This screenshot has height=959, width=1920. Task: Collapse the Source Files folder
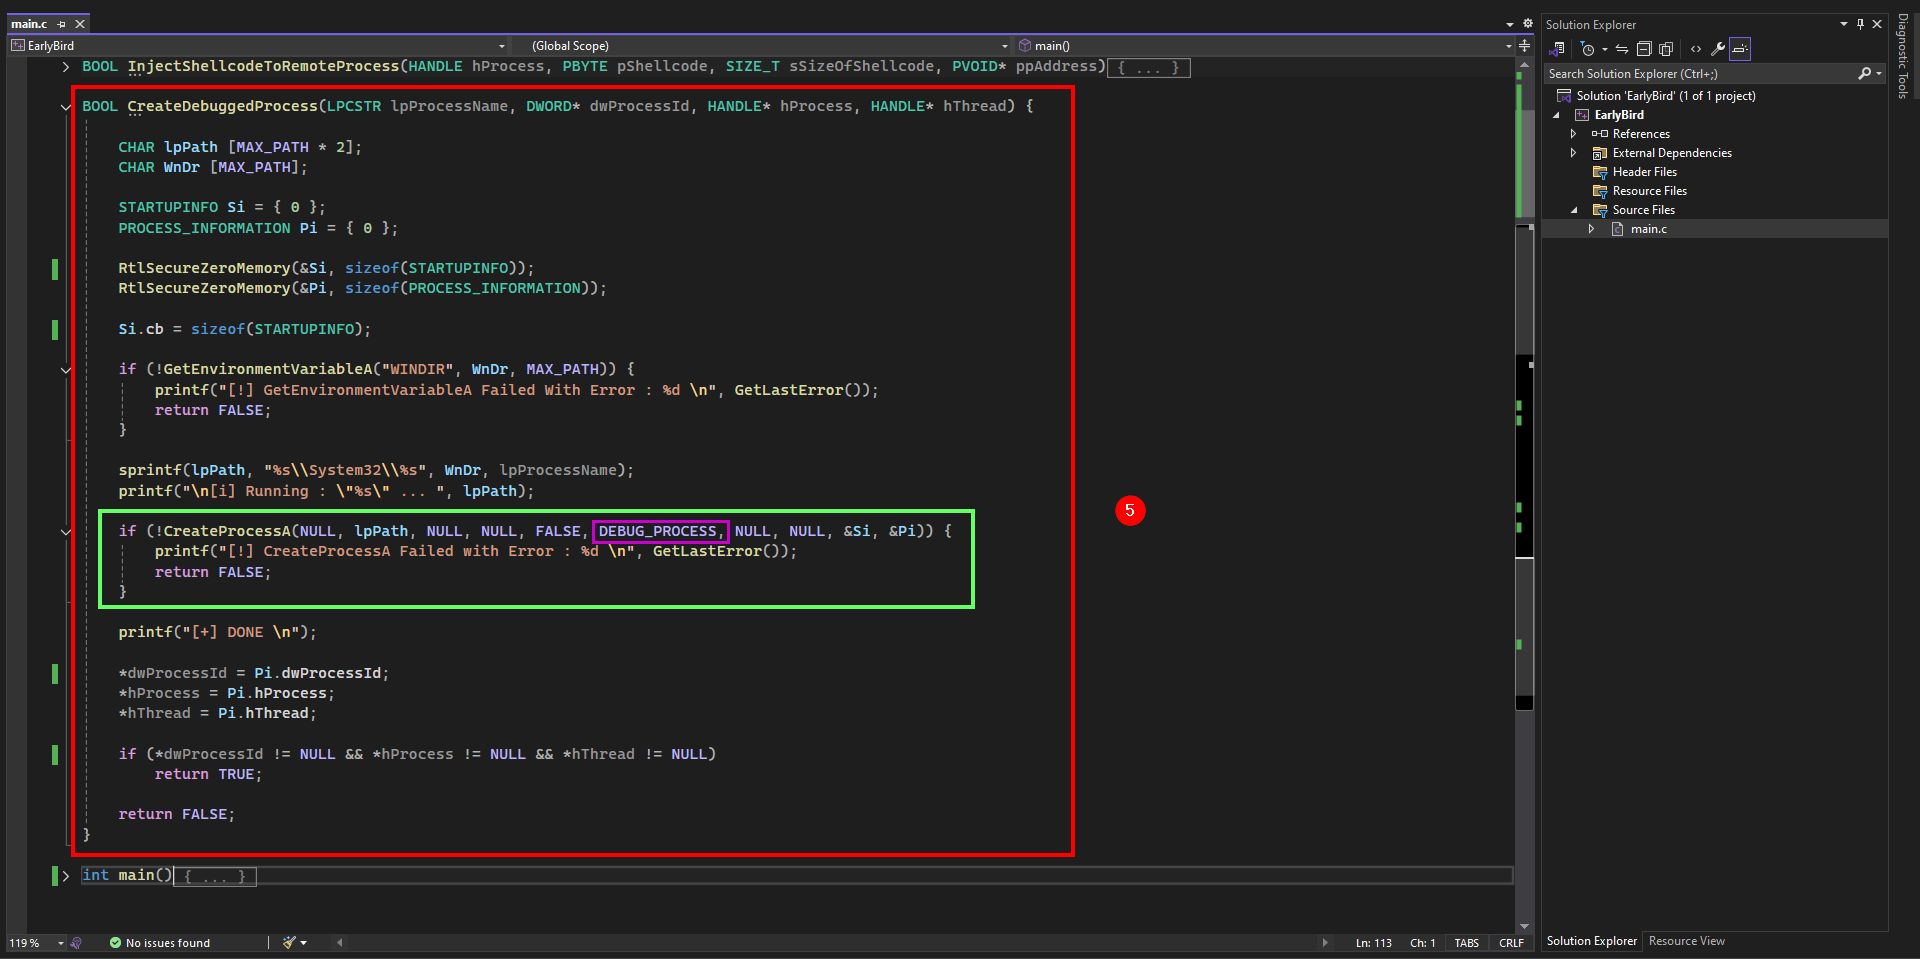click(1574, 210)
